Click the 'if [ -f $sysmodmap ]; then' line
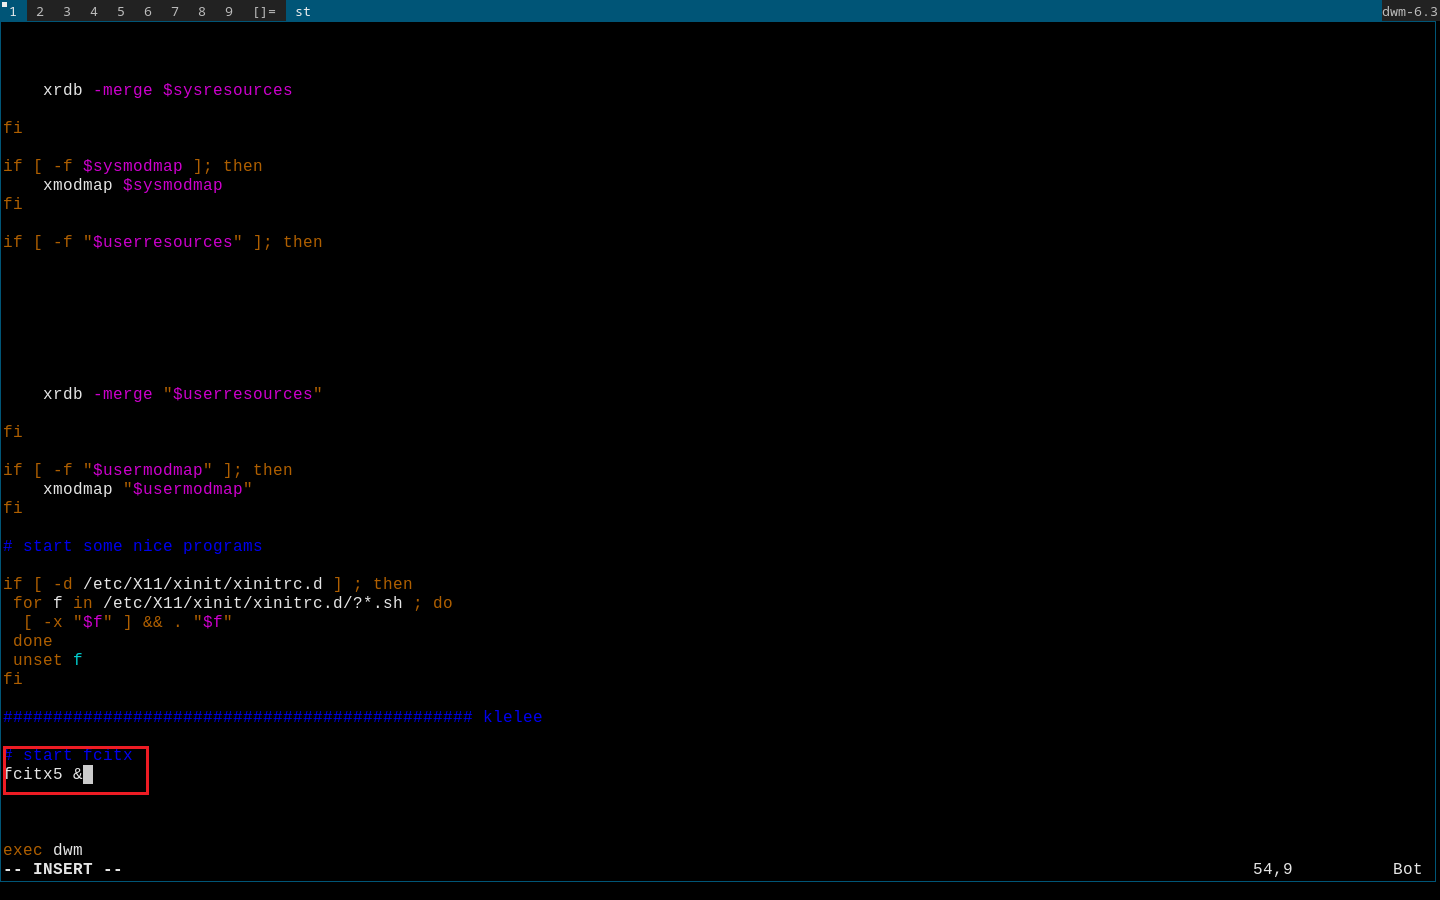Viewport: 1440px width, 900px height. [x=133, y=166]
